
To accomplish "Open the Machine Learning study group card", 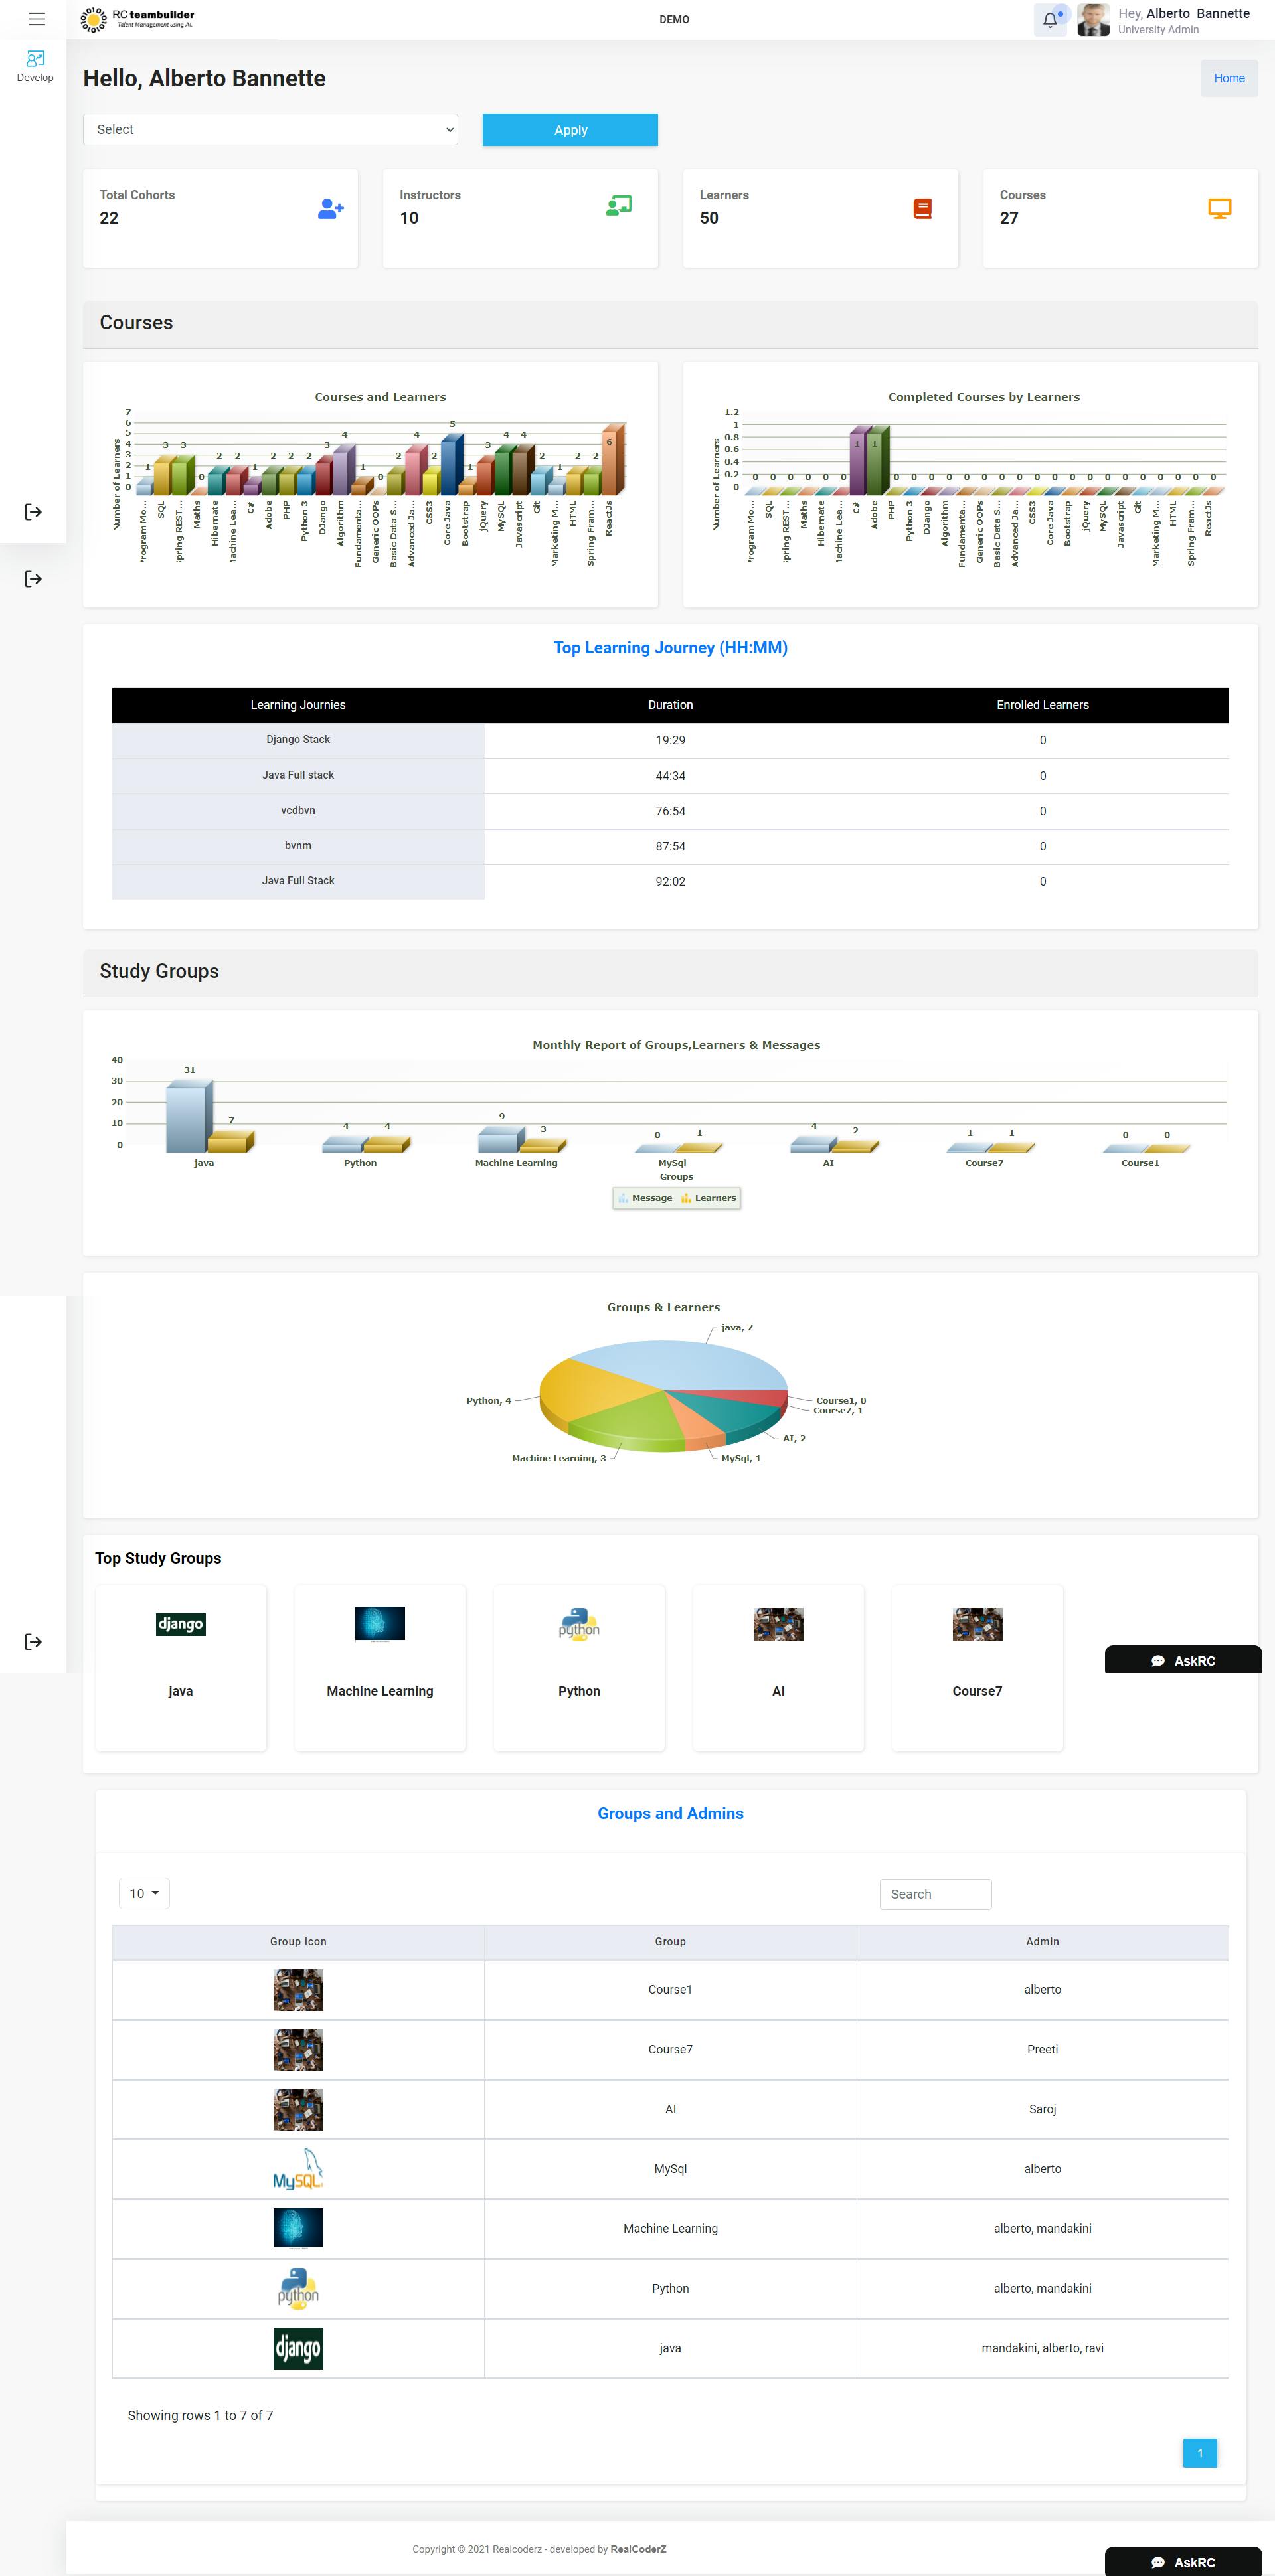I will pyautogui.click(x=380, y=1667).
